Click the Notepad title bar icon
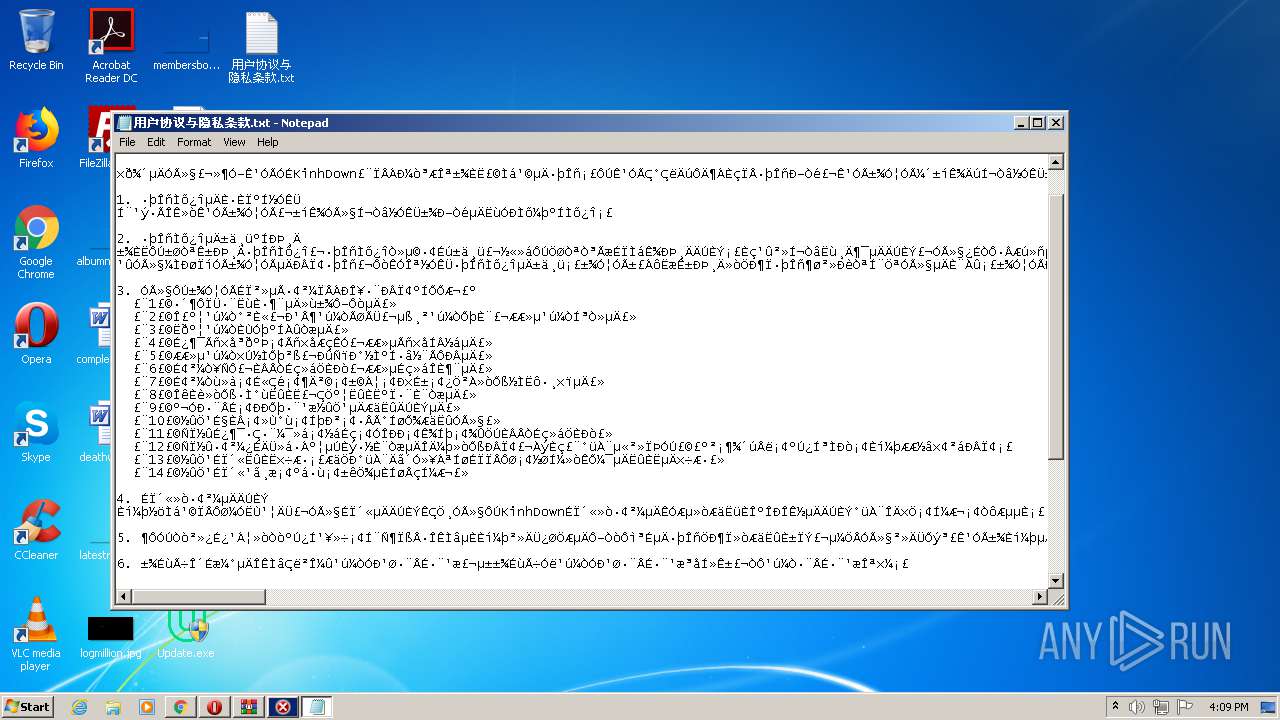This screenshot has width=1280, height=720. point(125,122)
